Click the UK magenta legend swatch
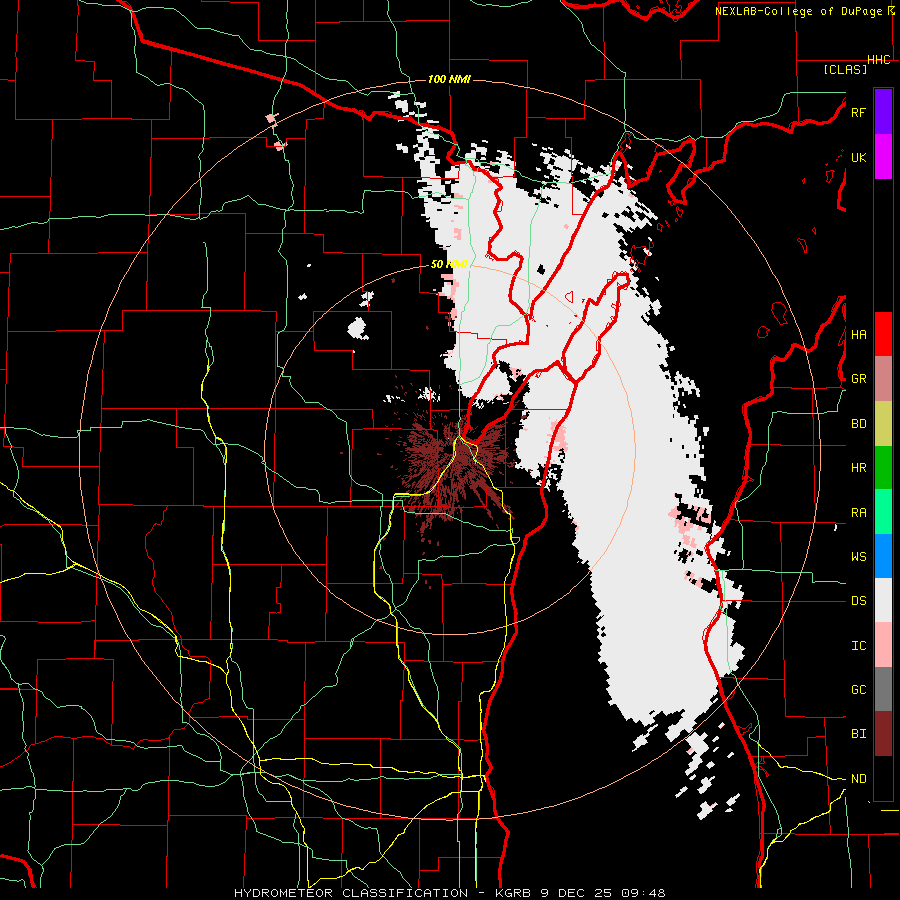This screenshot has height=900, width=900. coord(883,157)
